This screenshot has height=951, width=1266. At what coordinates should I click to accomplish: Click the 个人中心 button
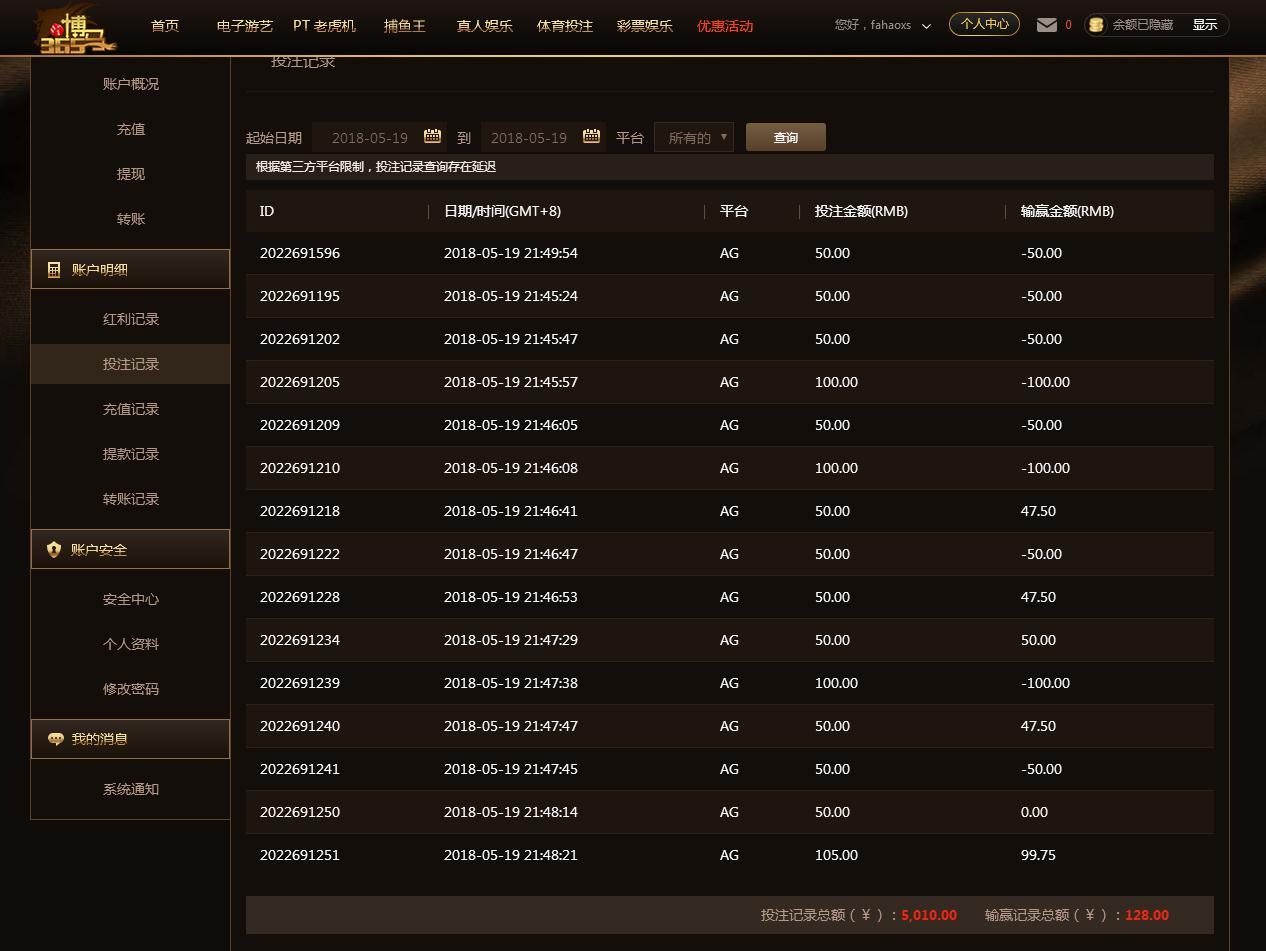[984, 24]
